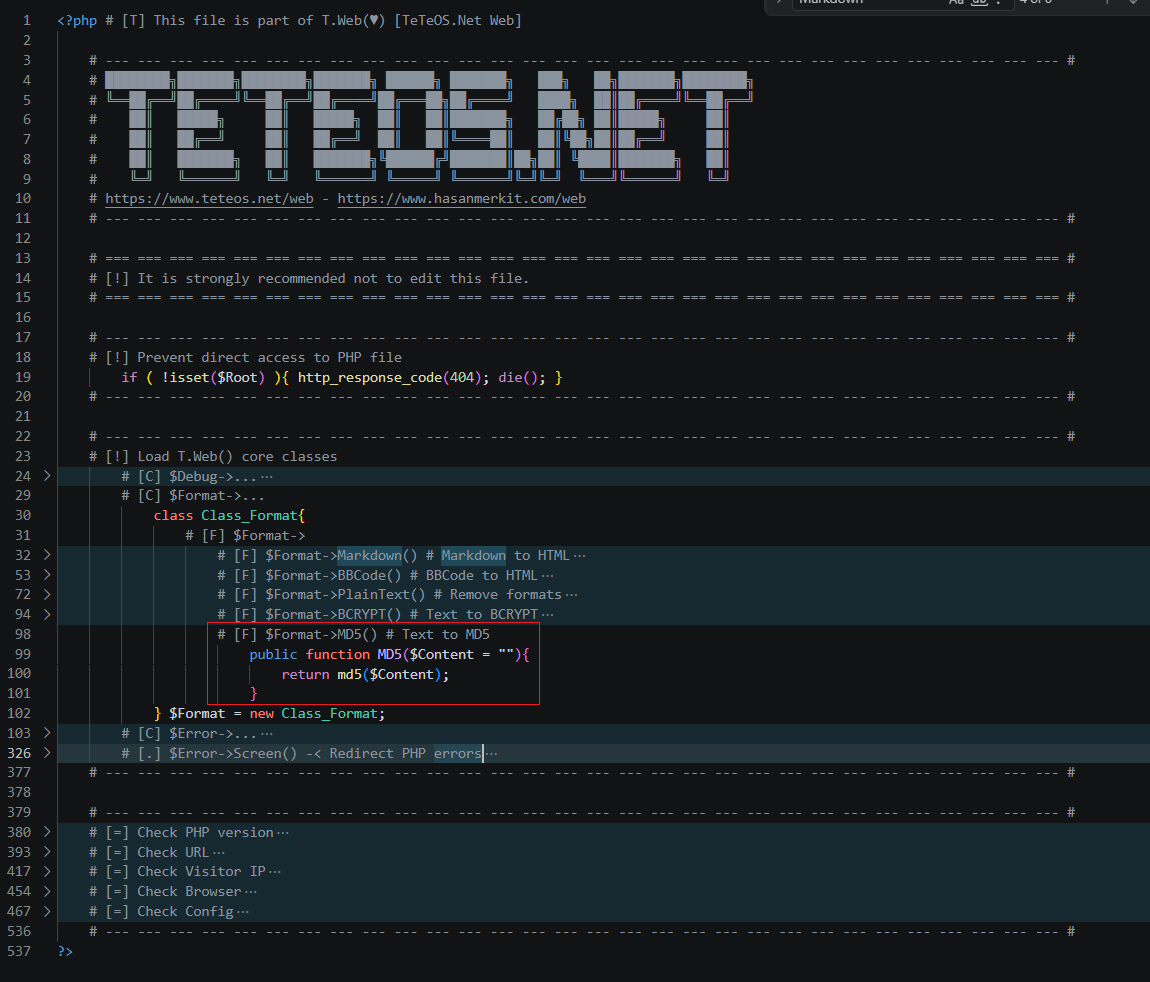The image size is (1150, 982).
Task: Expand folded Check Browser section
Action: click(x=47, y=891)
